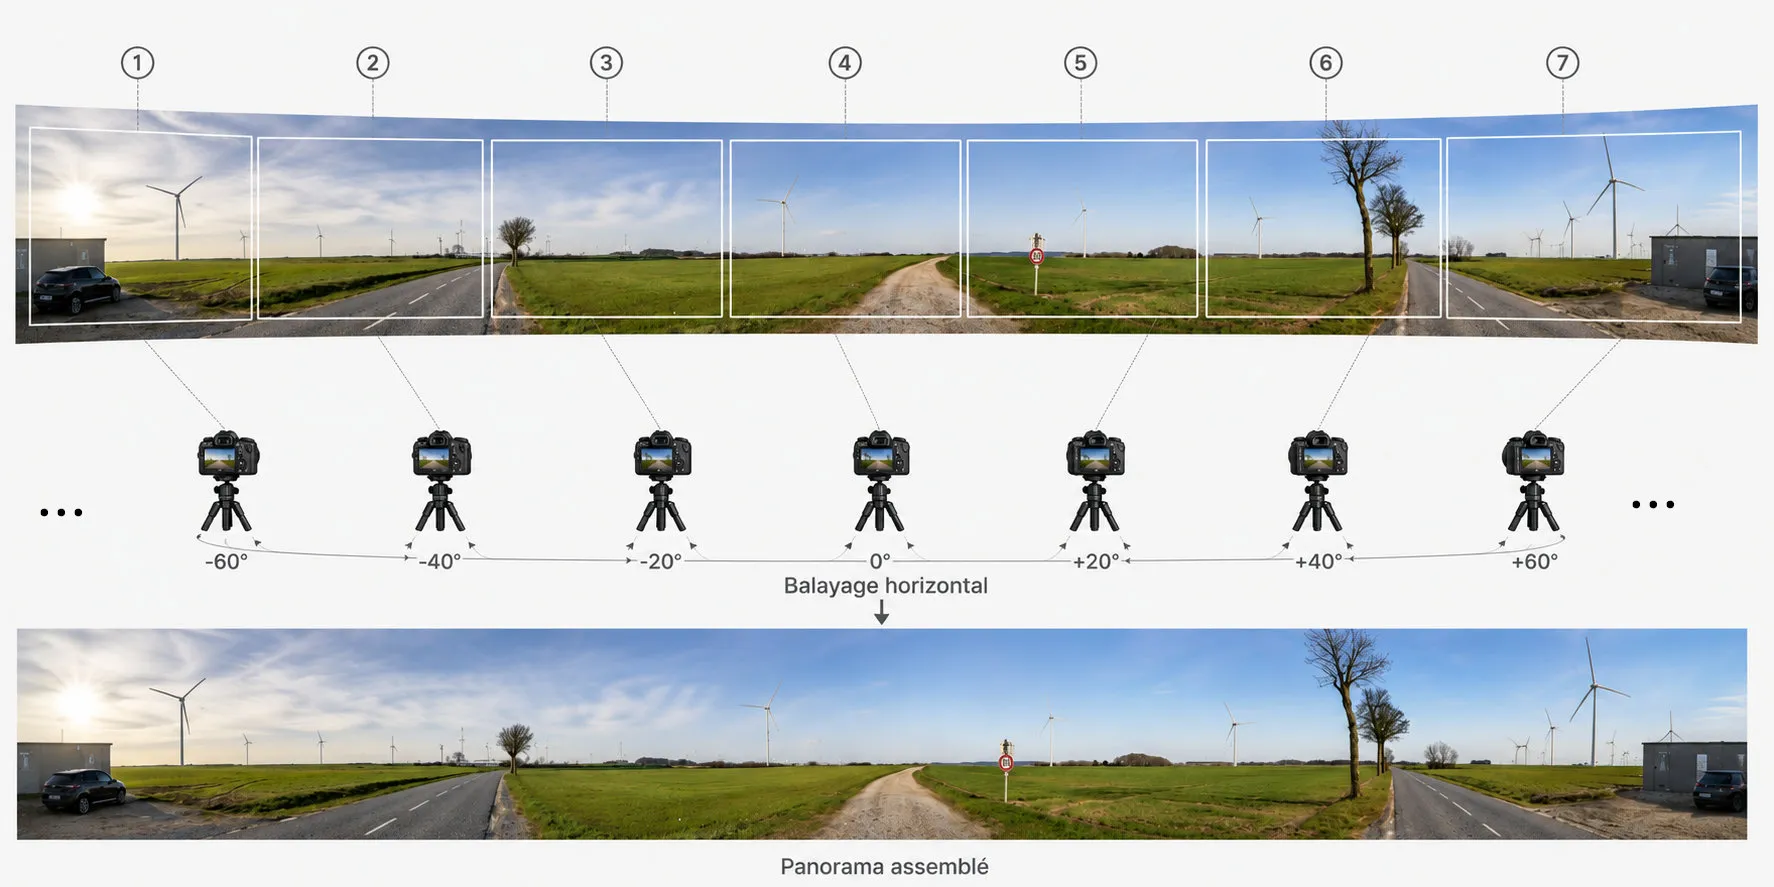Click the "+60°" angle label

click(x=1534, y=562)
